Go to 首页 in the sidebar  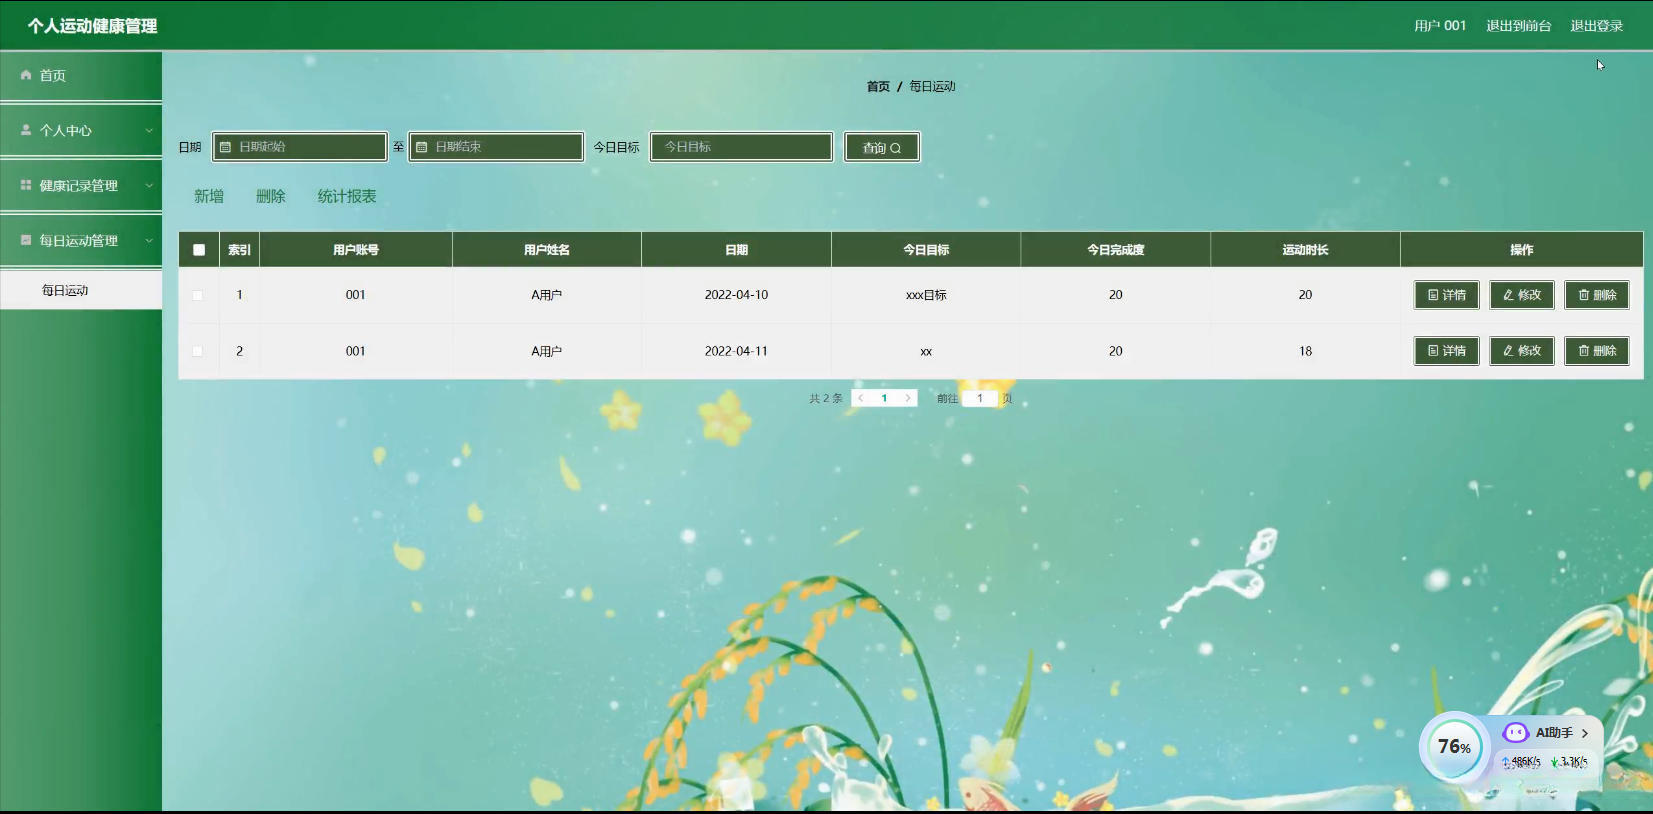81,76
